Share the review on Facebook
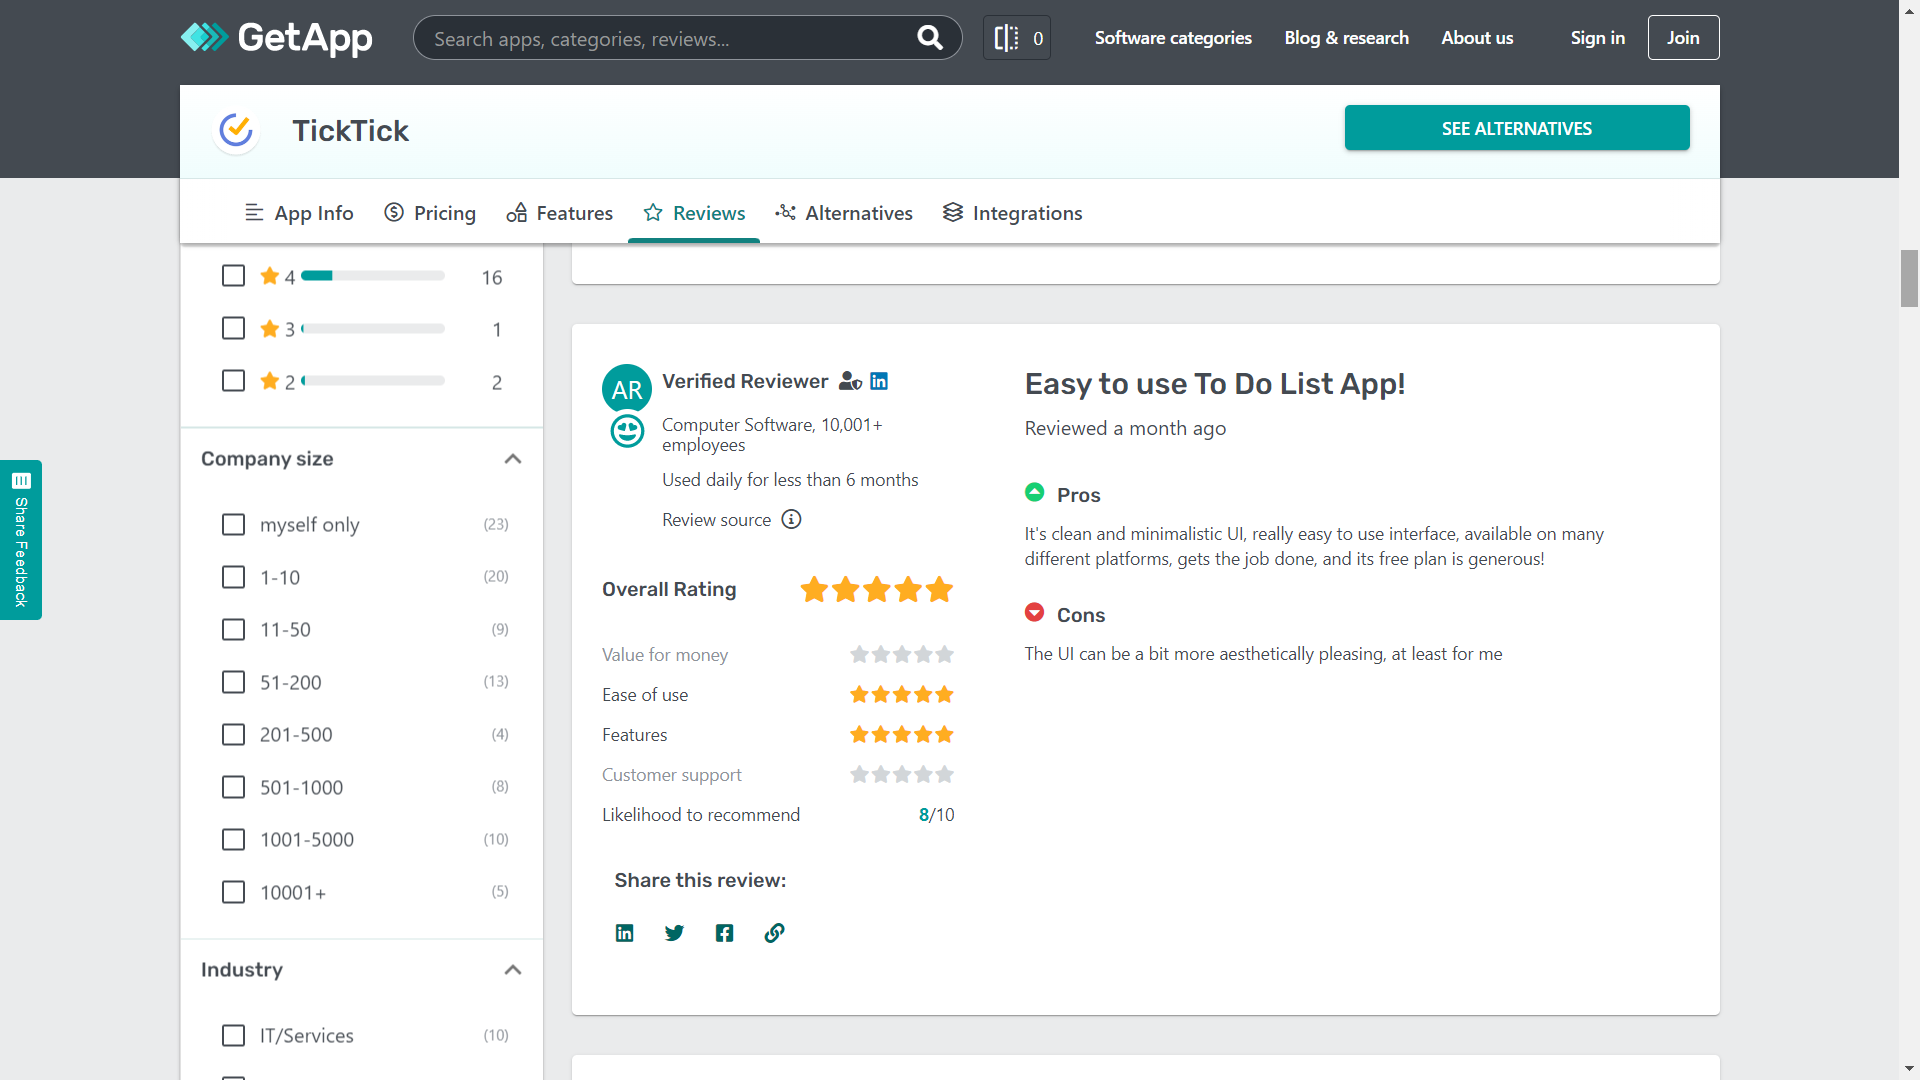1920x1080 pixels. [724, 932]
